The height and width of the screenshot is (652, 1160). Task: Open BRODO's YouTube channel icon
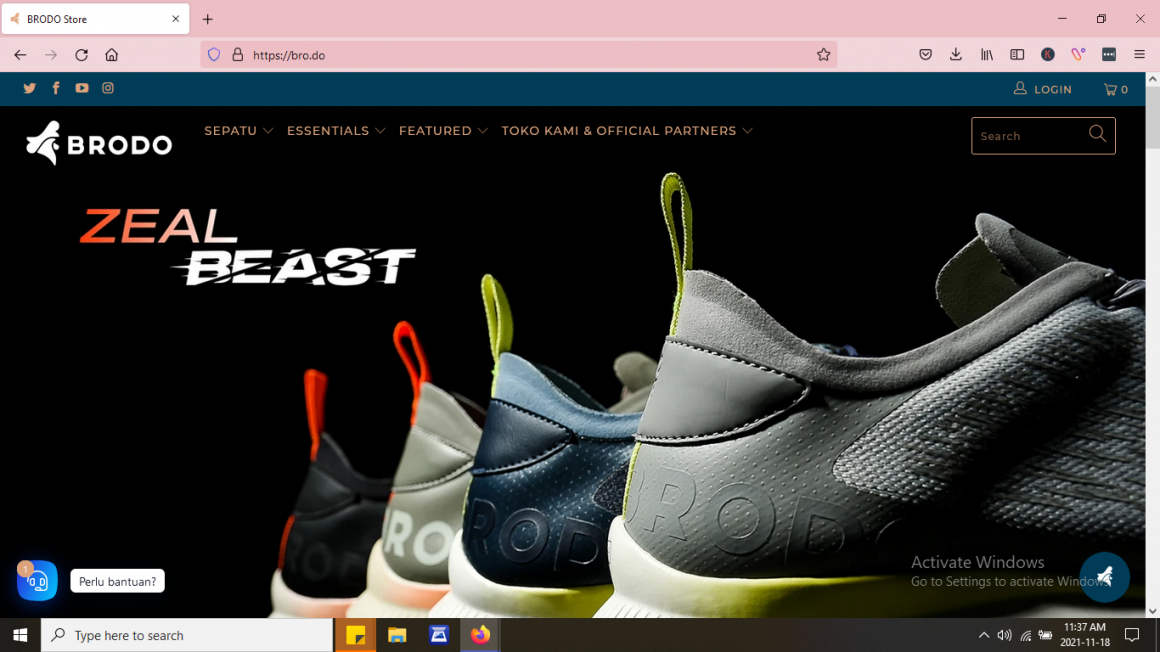point(82,88)
